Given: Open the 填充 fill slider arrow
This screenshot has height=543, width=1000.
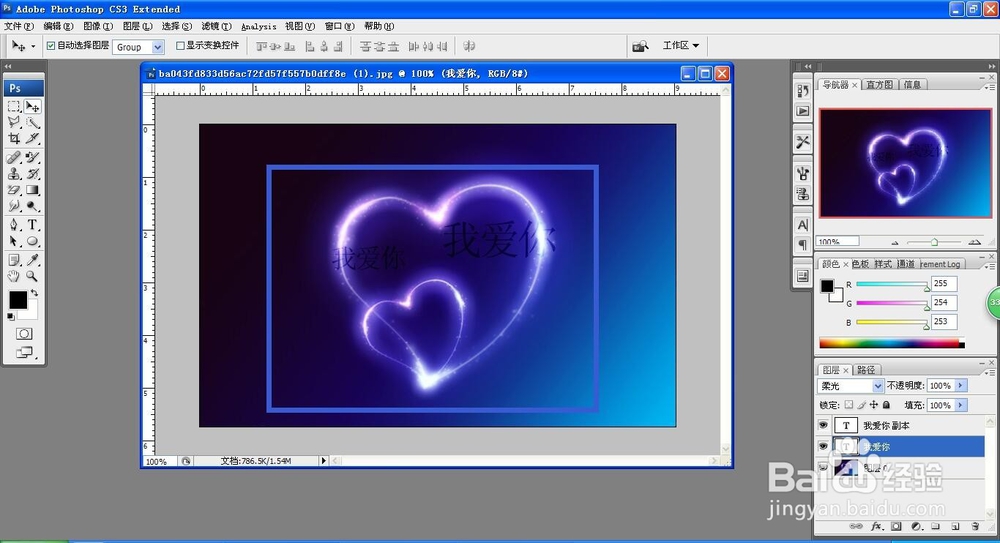Looking at the screenshot, I should (960, 405).
